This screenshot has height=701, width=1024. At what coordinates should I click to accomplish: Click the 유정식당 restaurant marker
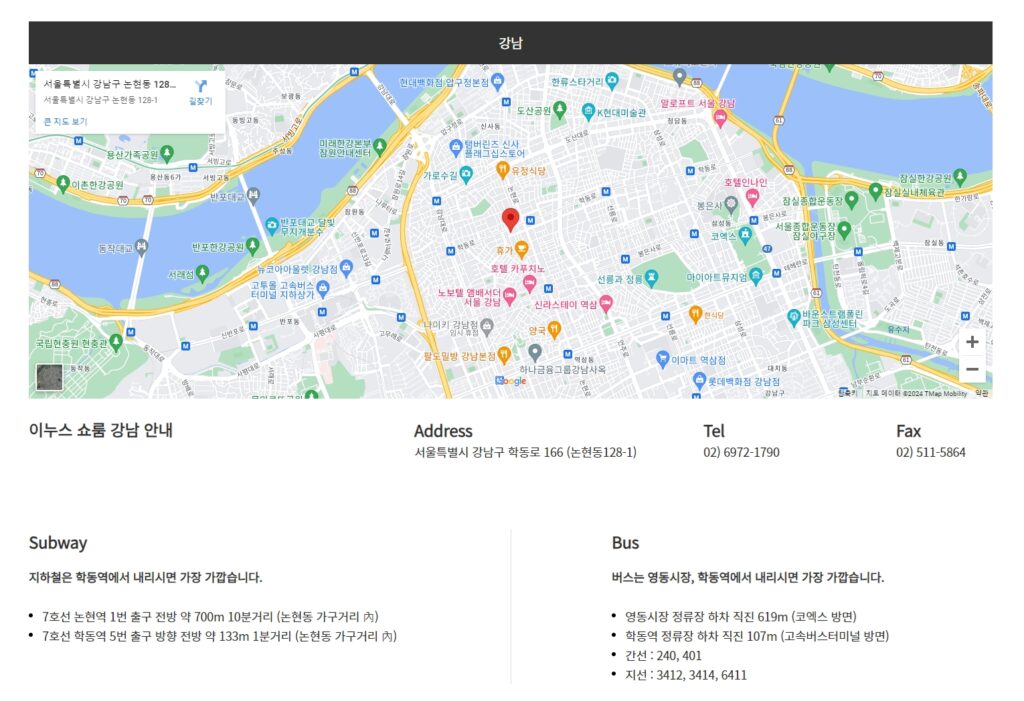click(x=501, y=169)
